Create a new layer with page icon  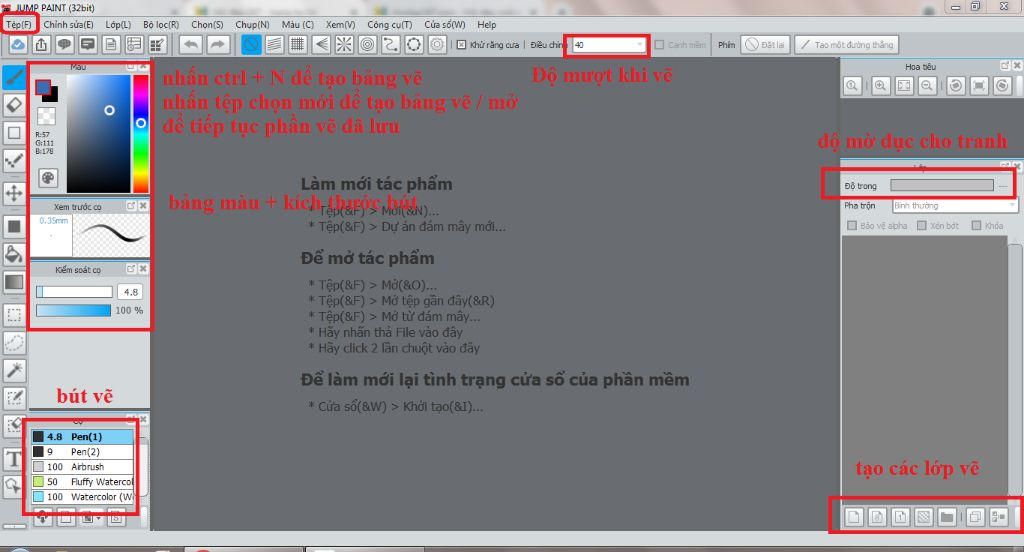tap(854, 517)
